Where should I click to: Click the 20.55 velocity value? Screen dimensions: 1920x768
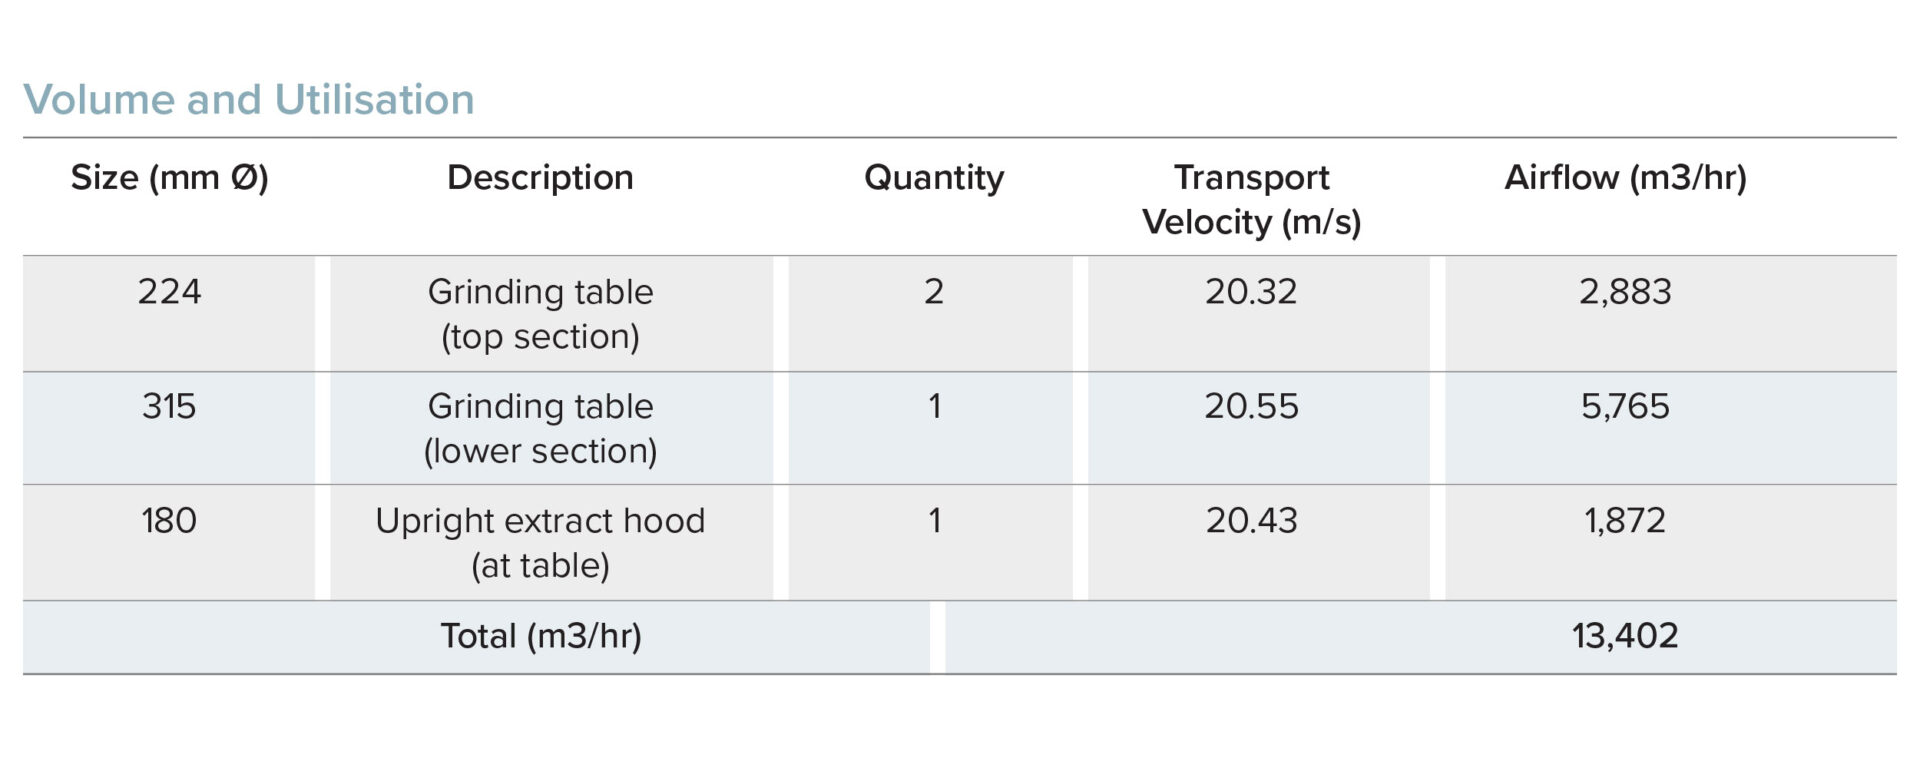(1251, 406)
